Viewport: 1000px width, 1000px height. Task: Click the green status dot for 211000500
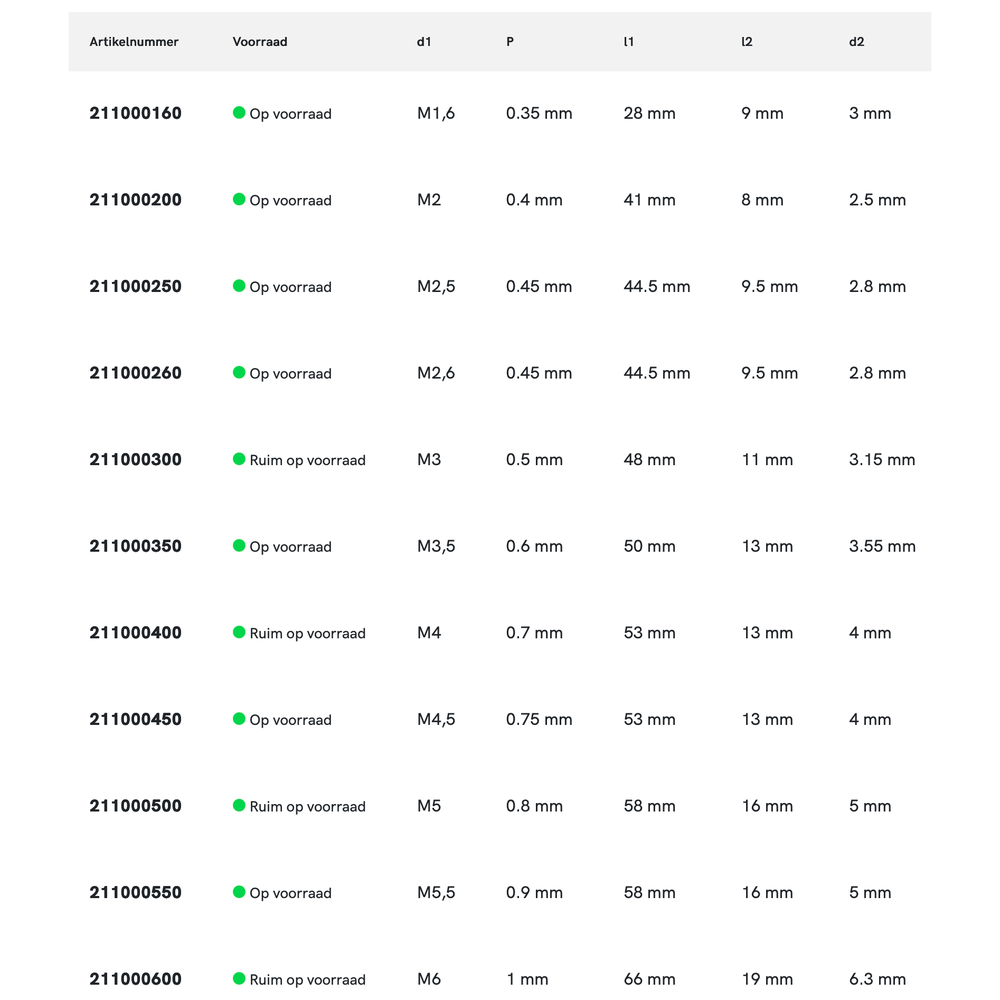coord(239,805)
